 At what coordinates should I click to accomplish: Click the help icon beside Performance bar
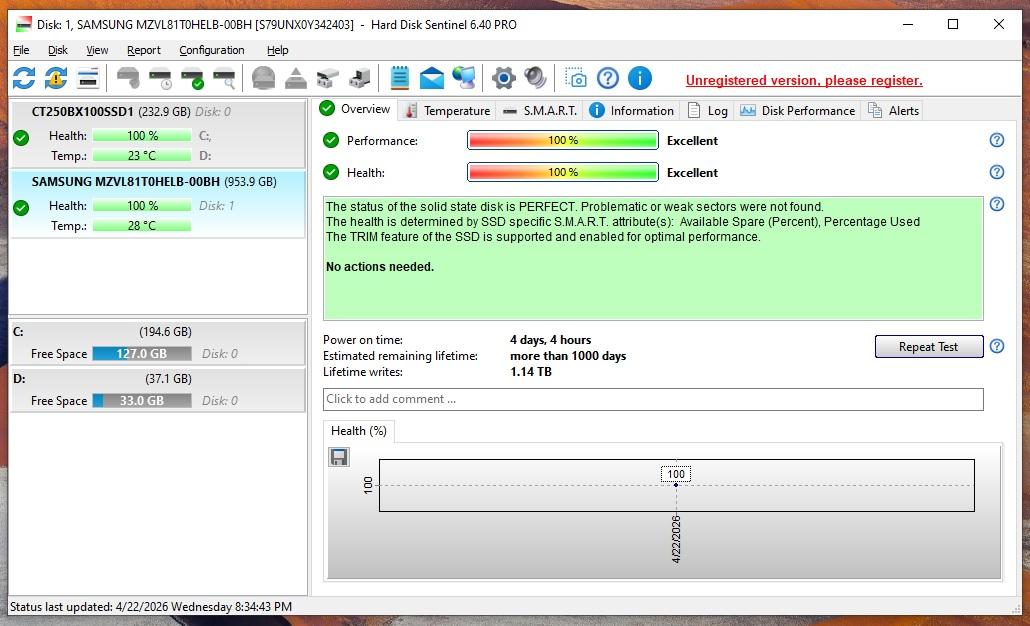pyautogui.click(x=996, y=141)
